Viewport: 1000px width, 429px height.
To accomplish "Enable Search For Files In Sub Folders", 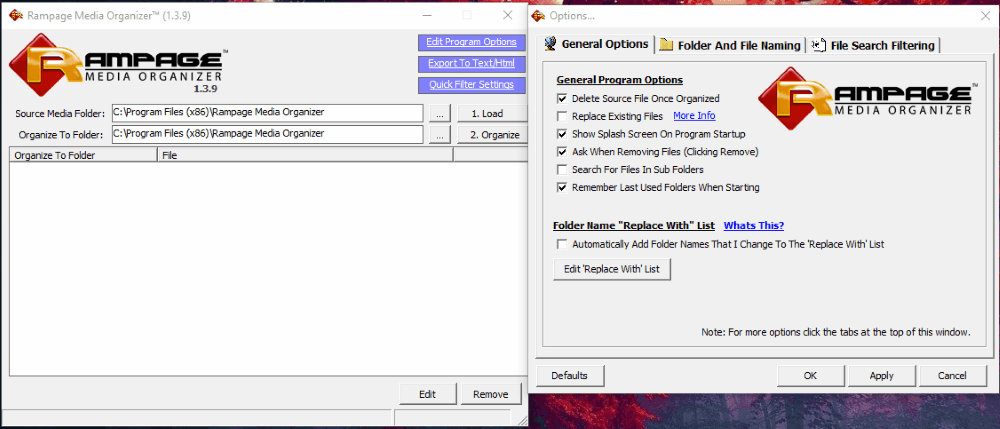I will click(562, 170).
